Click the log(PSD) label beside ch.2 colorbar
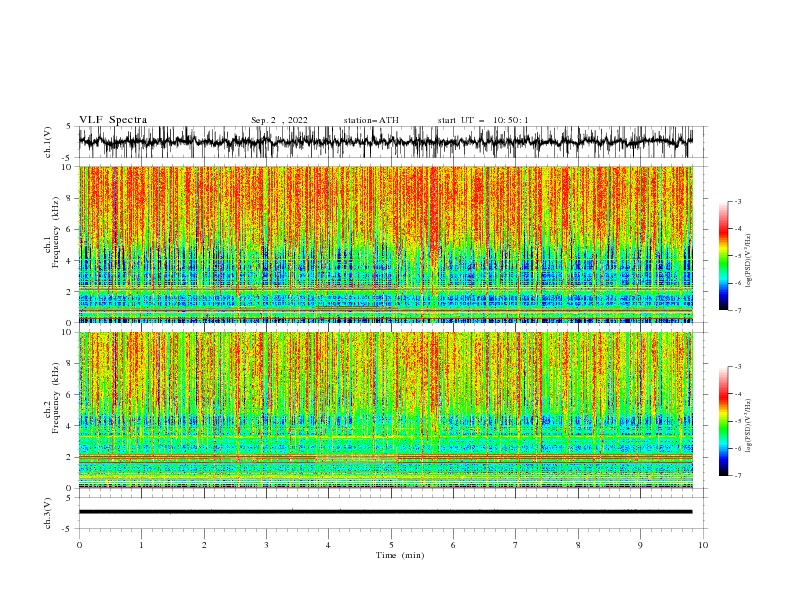The height and width of the screenshot is (612, 792). tap(749, 426)
